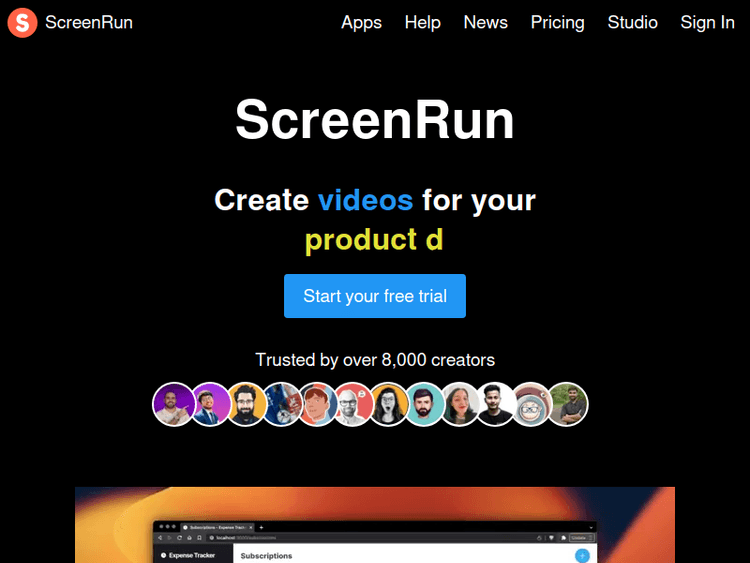750x563 pixels.
Task: Click cartoon avatar with red-brown hair
Action: pyautogui.click(x=317, y=404)
